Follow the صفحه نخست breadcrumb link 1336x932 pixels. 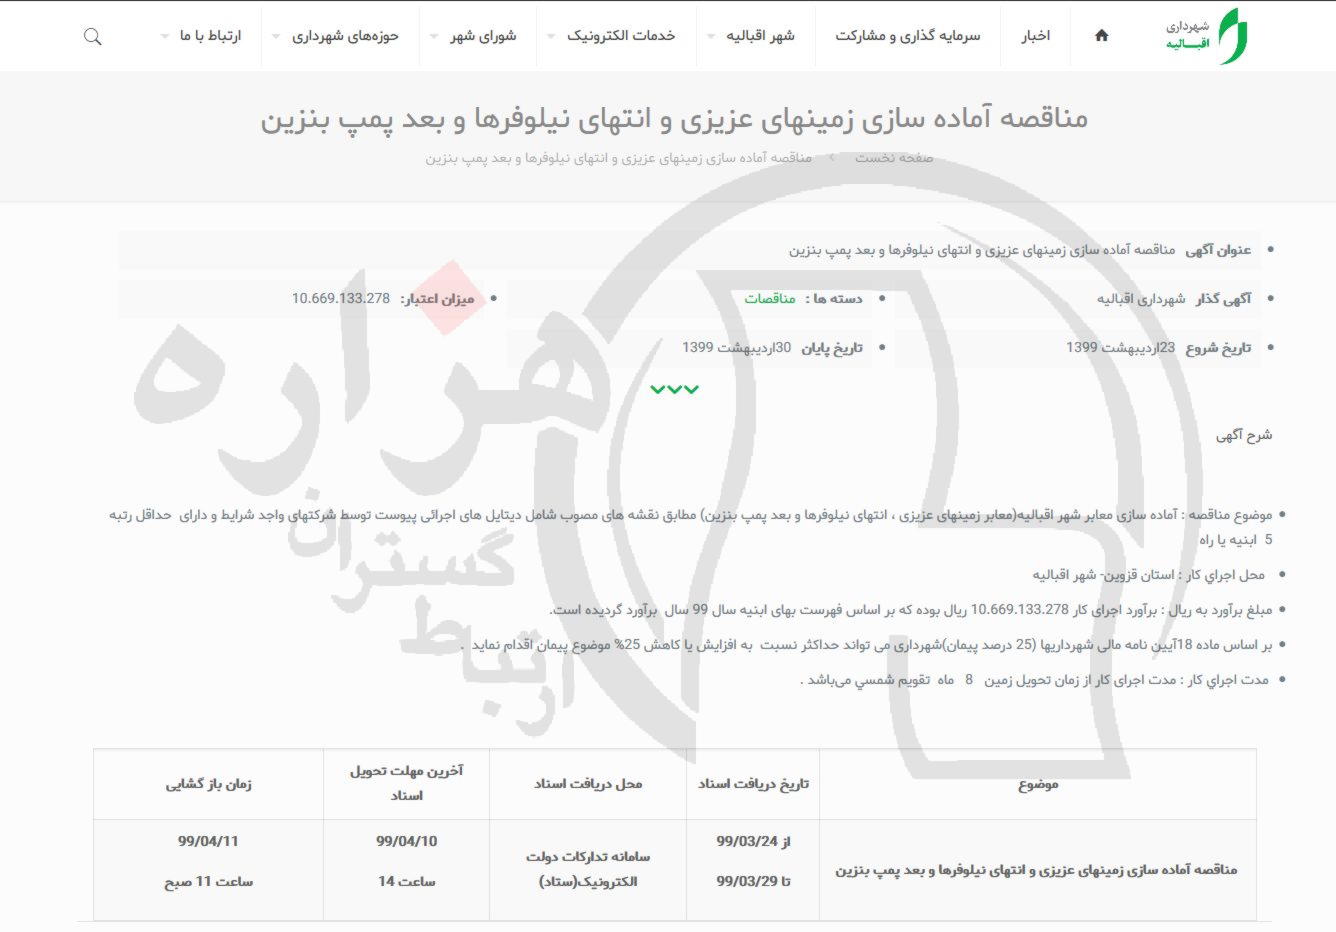pos(894,158)
